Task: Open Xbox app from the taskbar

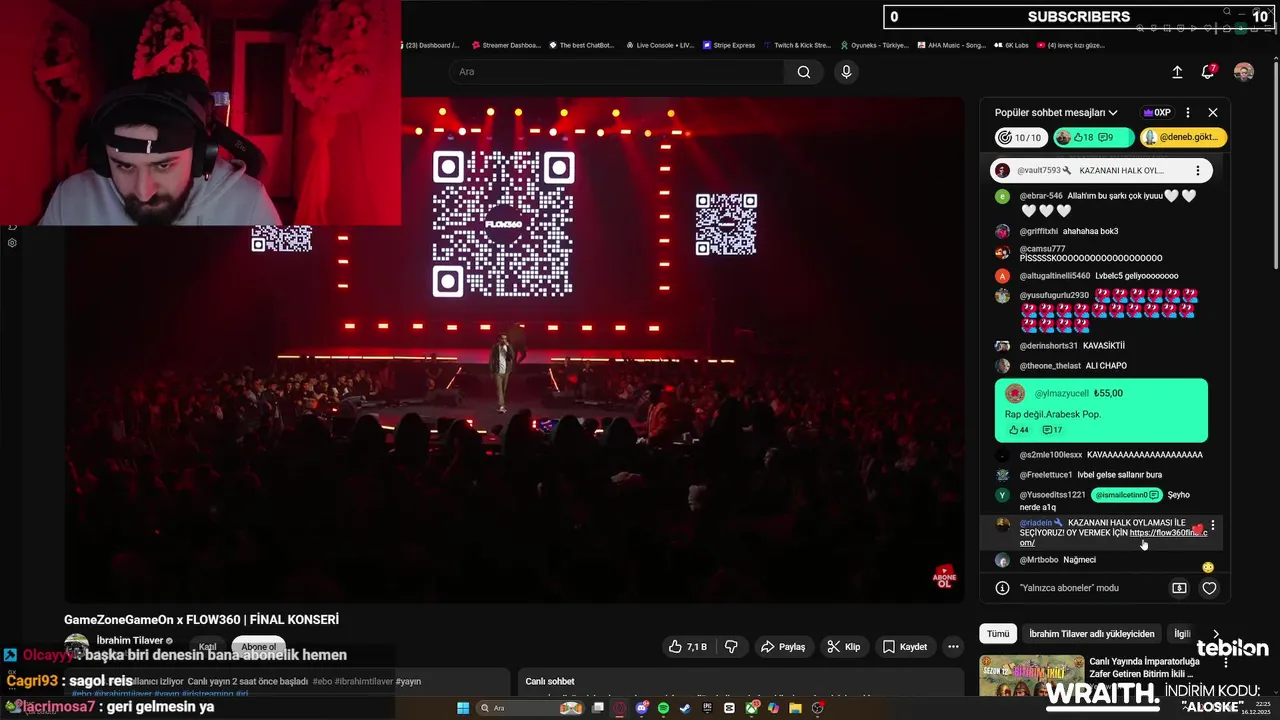Action: click(751, 708)
